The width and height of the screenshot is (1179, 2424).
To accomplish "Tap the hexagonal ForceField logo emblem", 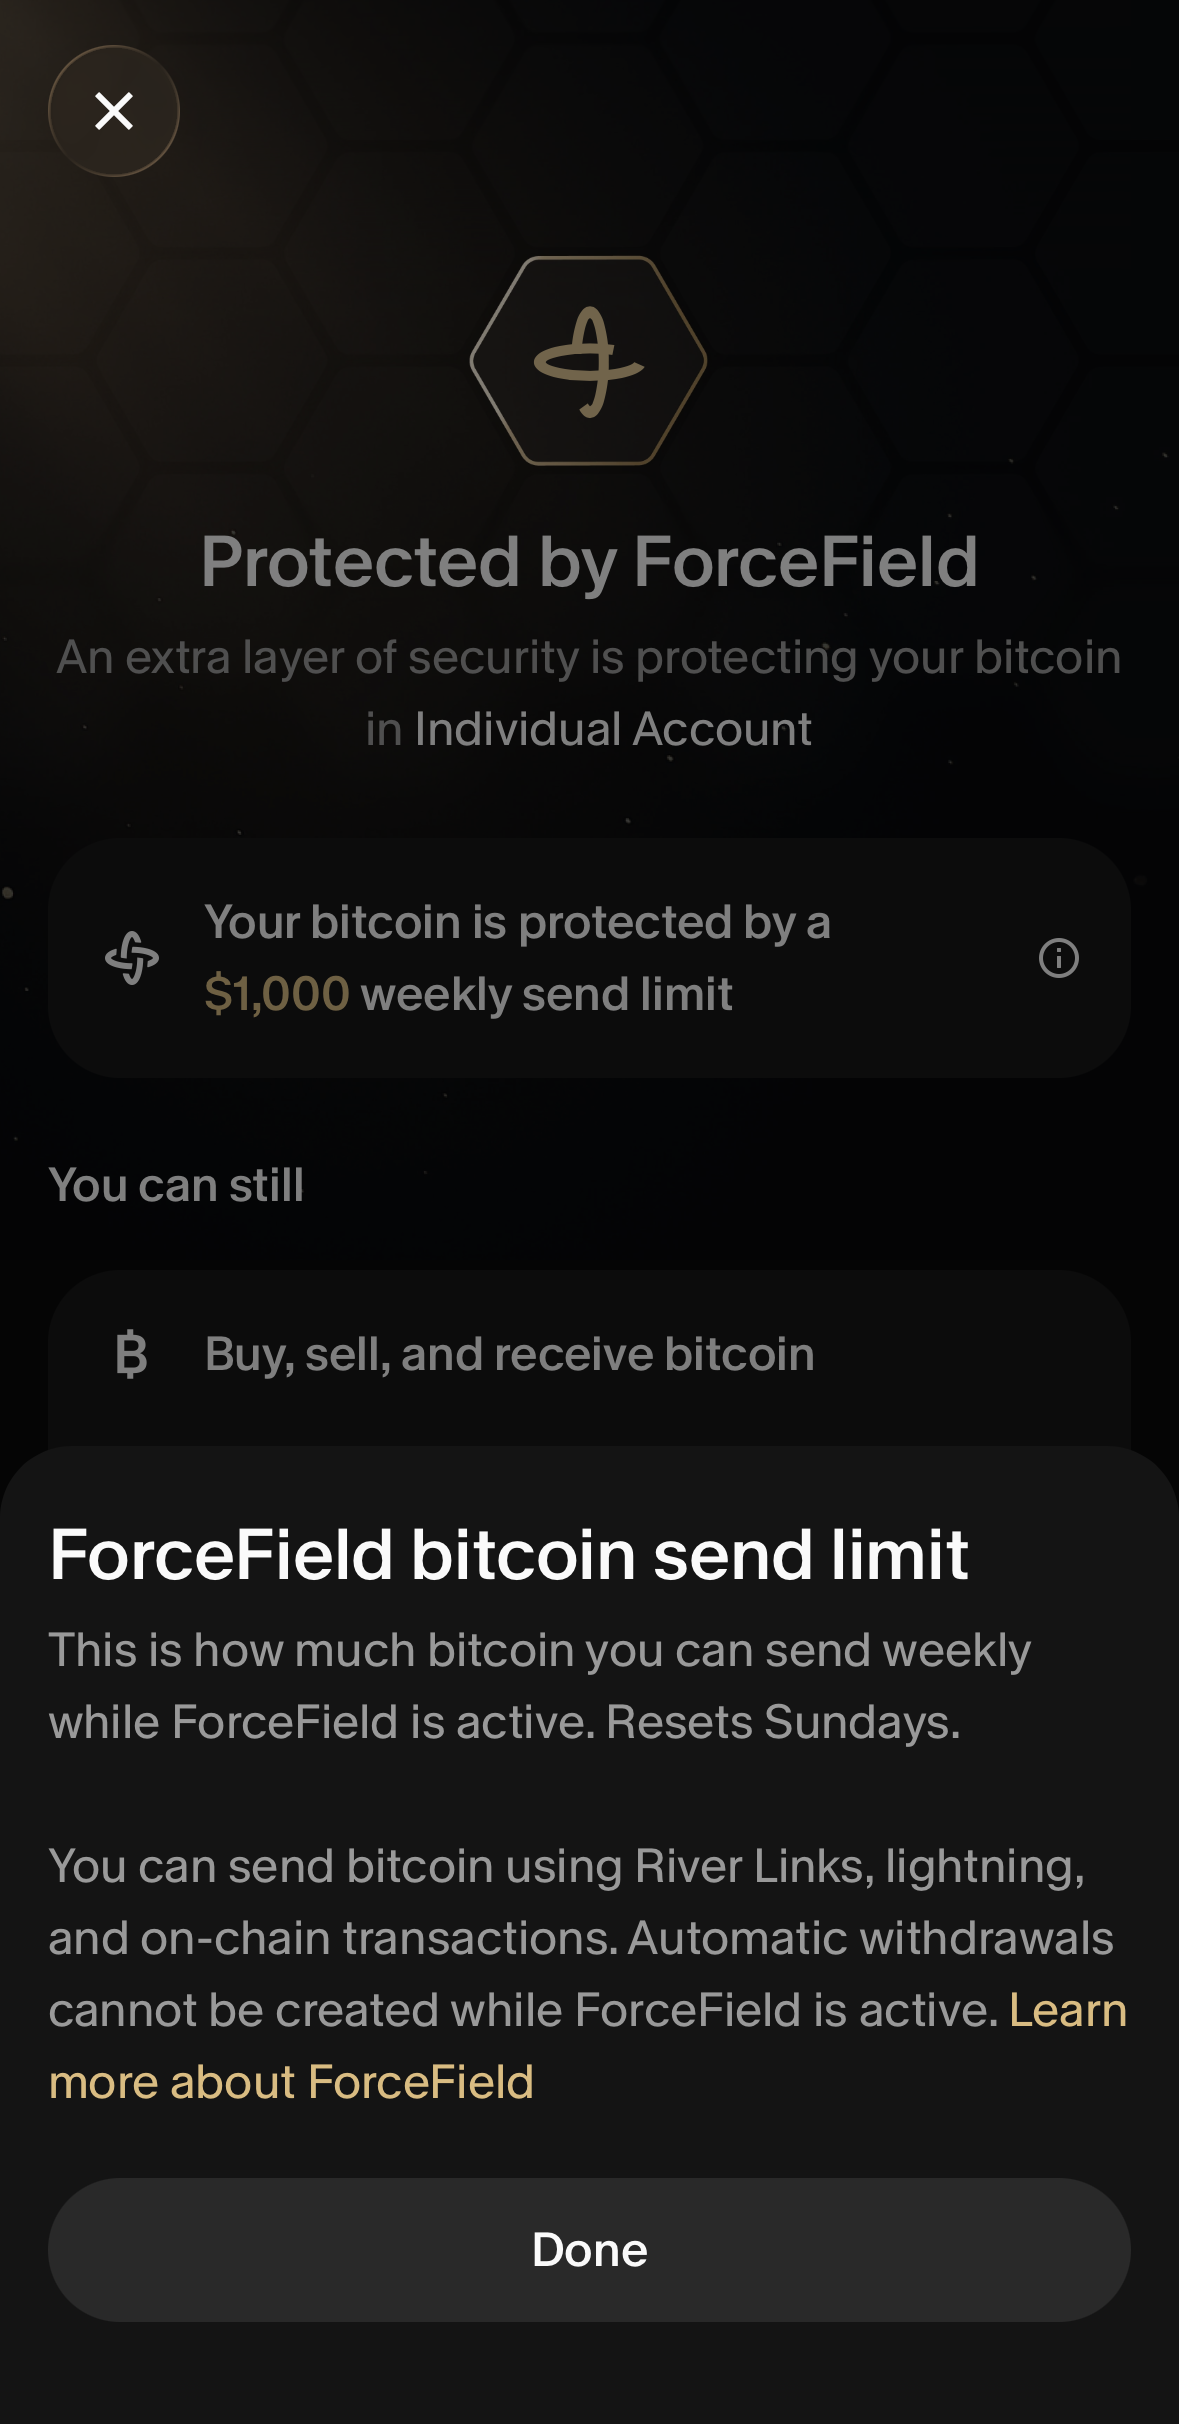I will click(x=589, y=361).
